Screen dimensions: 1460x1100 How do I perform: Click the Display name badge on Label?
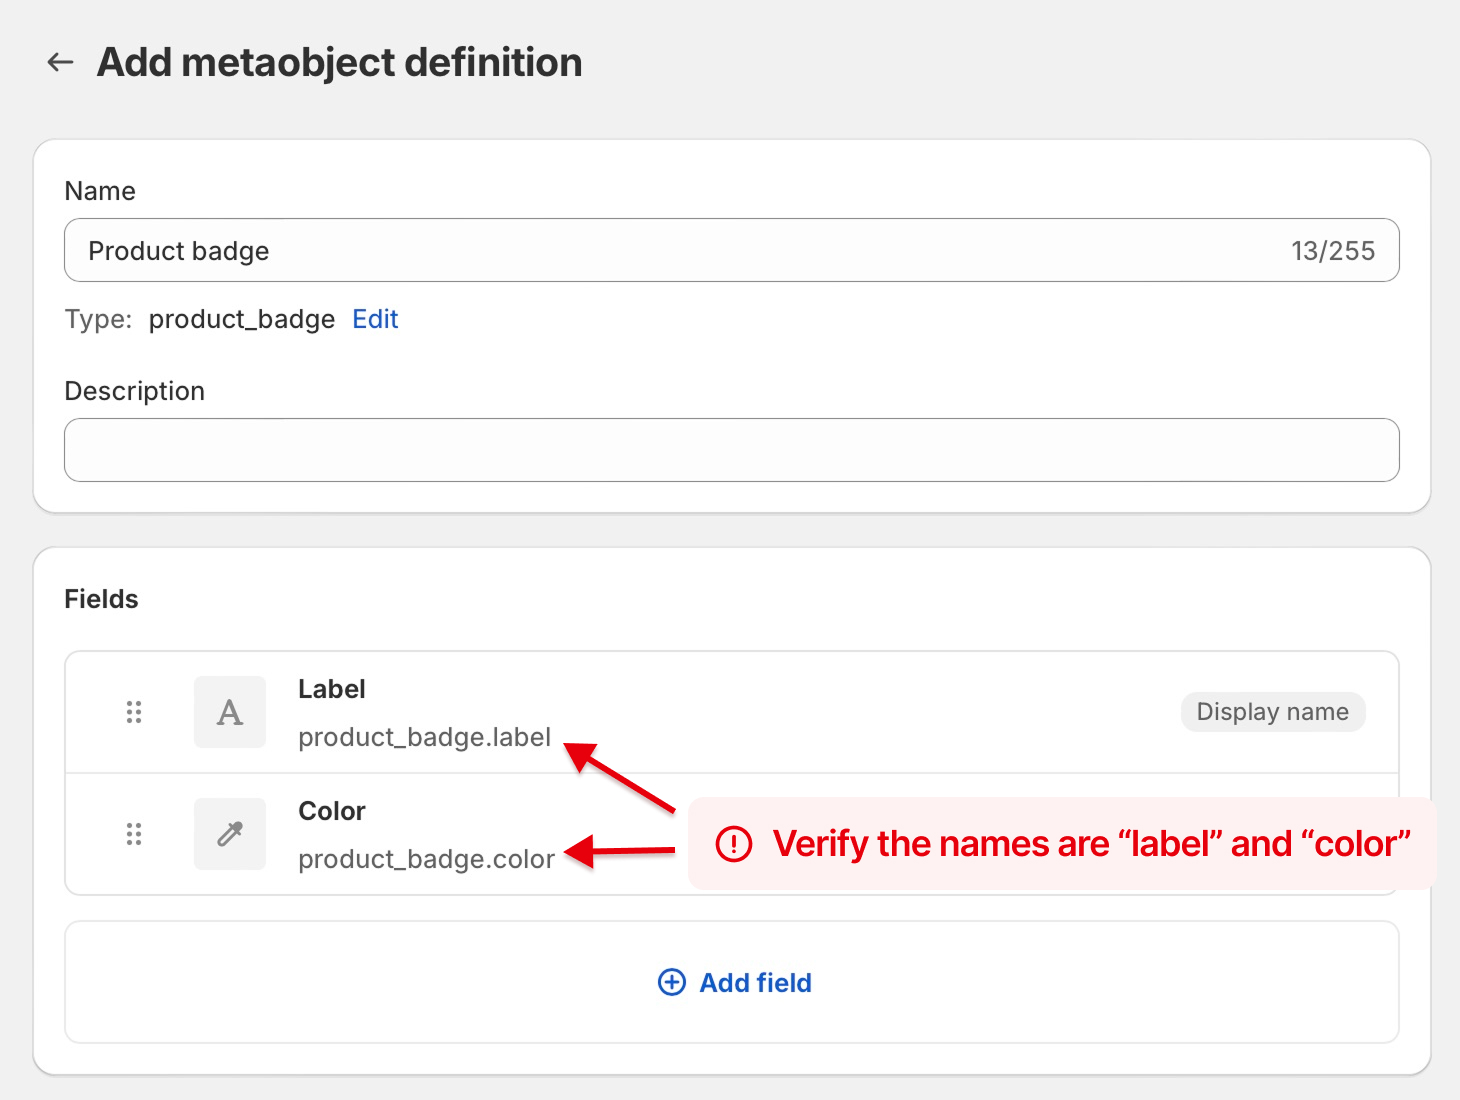[x=1272, y=712]
